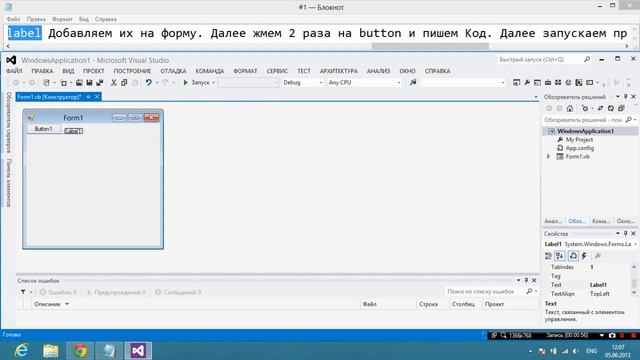Click Alphabetical sort icon in Properties
640x360 pixels.
[x=560, y=256]
